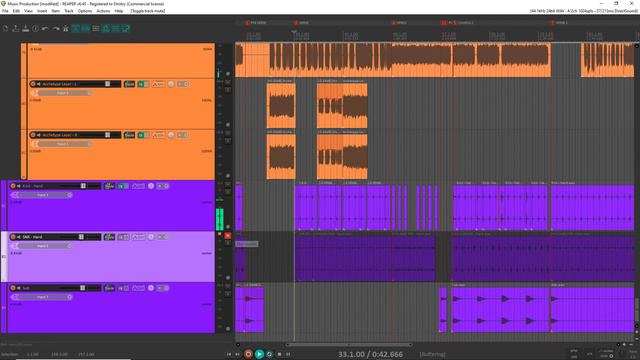Arm Kick - Hard track for recording
This screenshot has width=640, height=360.
point(13,186)
